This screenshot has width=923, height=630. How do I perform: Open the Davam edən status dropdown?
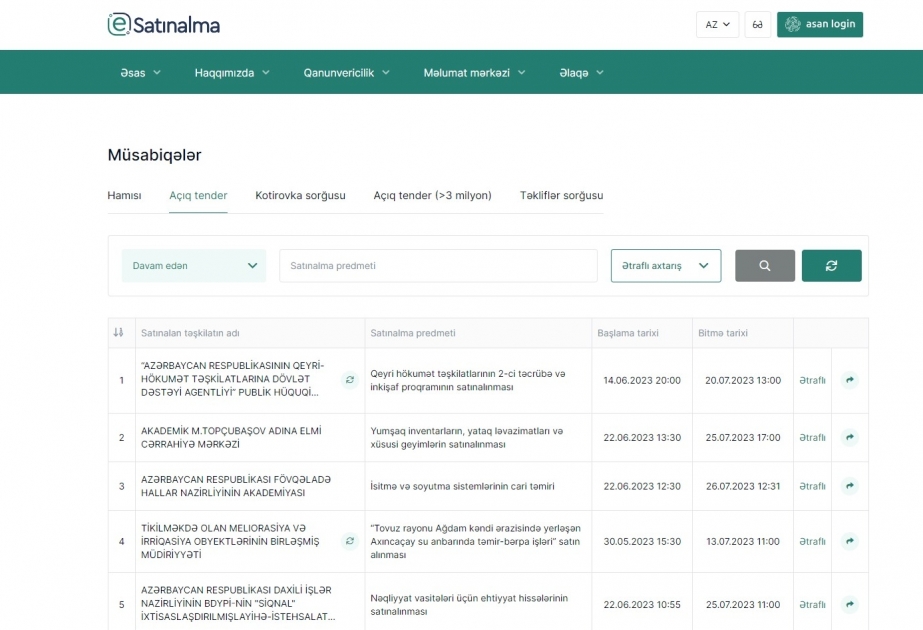point(194,266)
